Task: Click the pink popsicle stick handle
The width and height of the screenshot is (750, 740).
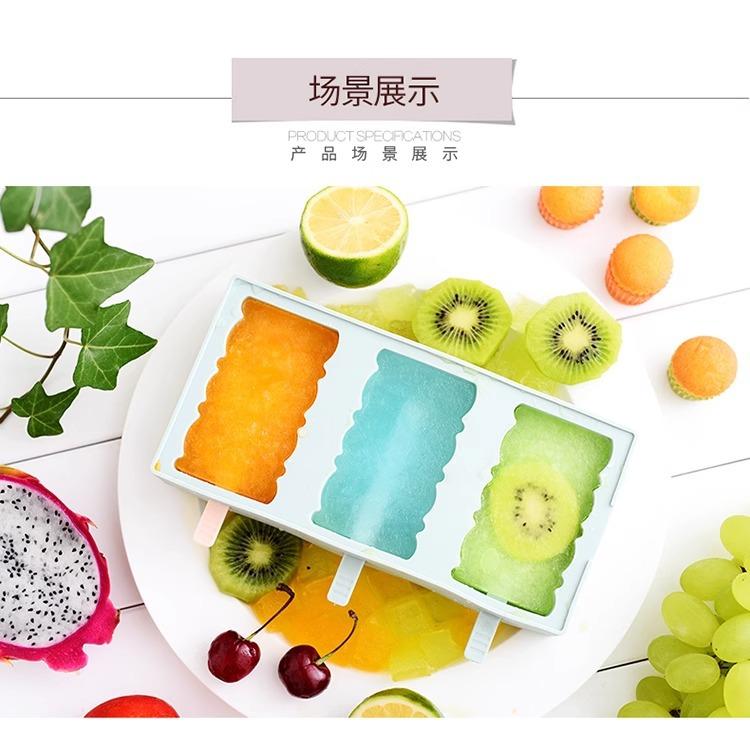Action: [x=209, y=521]
